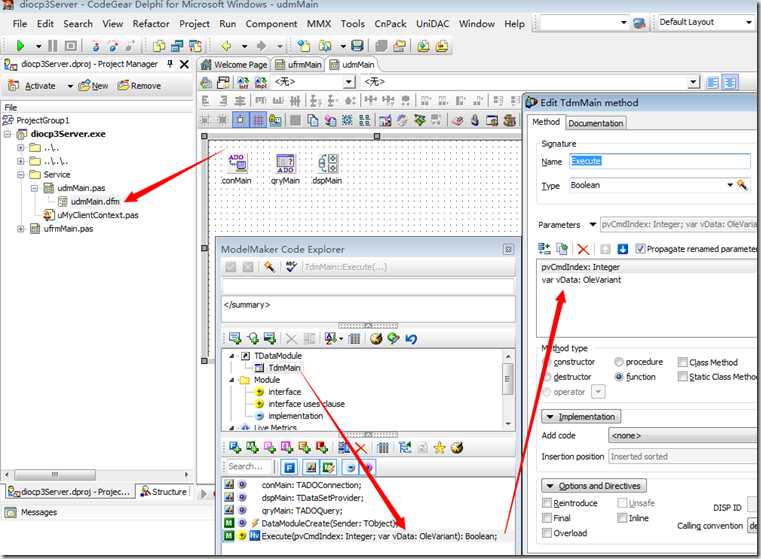Open the Parameters dropdown arrow

click(x=592, y=224)
